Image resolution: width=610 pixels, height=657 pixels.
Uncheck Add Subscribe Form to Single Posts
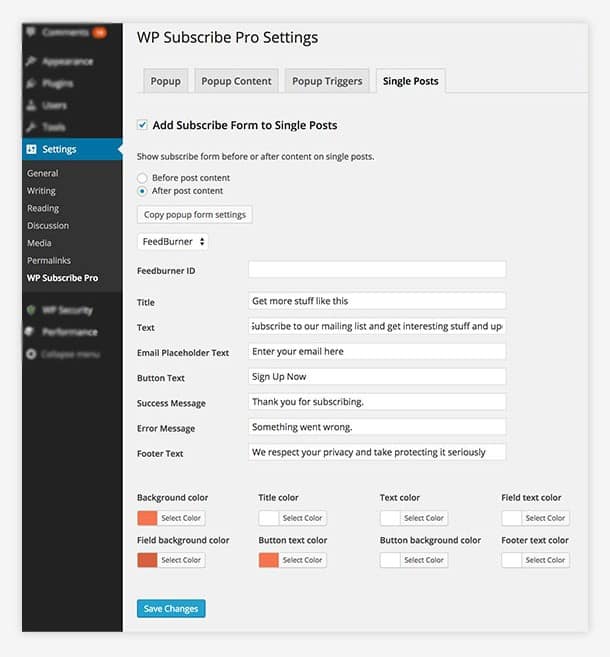point(142,125)
